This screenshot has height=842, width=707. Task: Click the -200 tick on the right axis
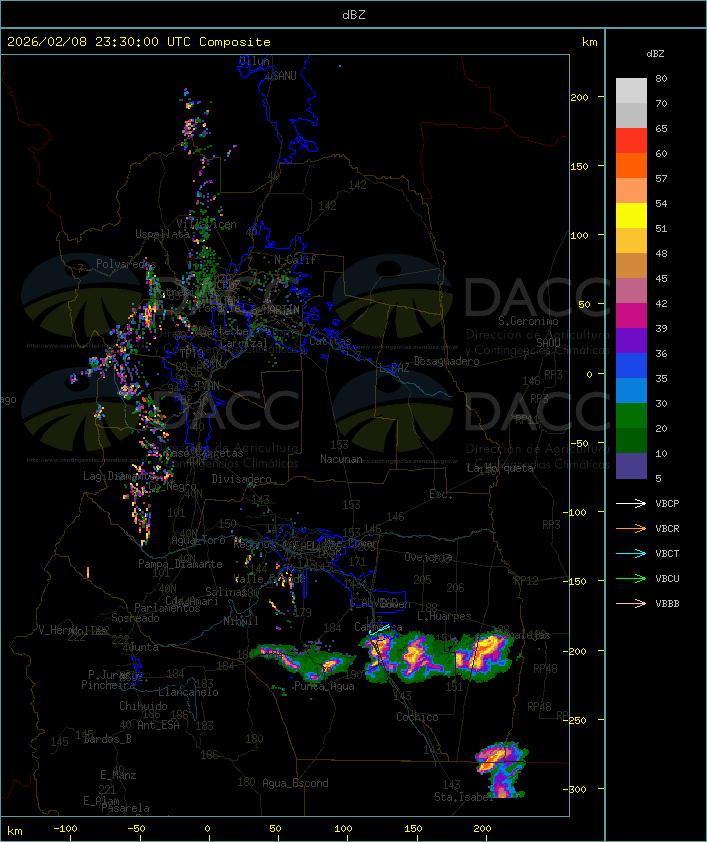pos(575,651)
